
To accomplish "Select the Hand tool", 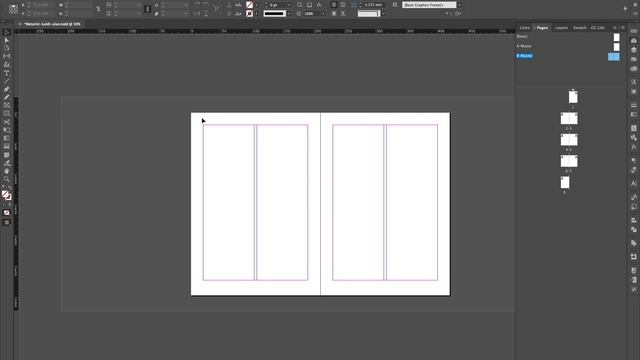I will [x=7, y=171].
